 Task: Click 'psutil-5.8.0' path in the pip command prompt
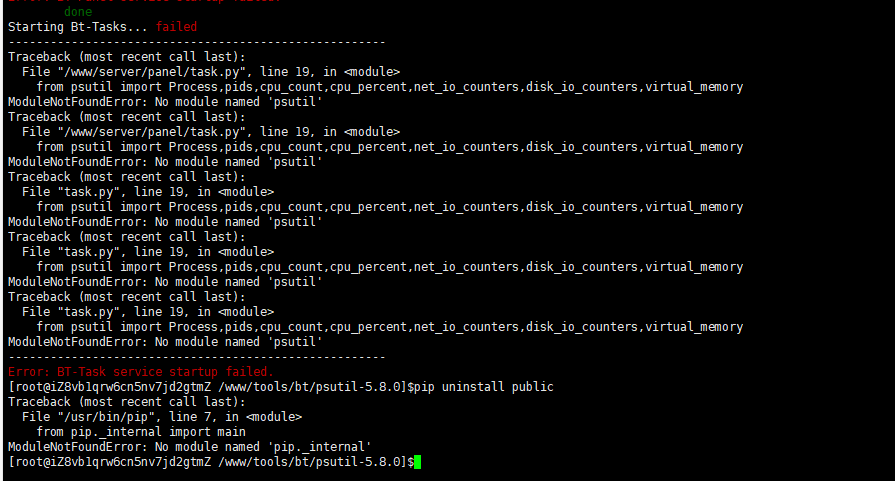click(358, 387)
